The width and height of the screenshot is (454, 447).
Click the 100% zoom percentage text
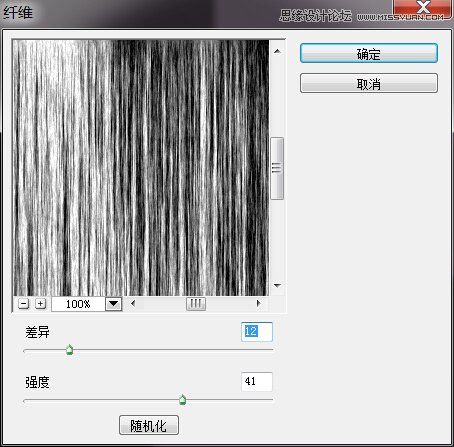tap(78, 304)
